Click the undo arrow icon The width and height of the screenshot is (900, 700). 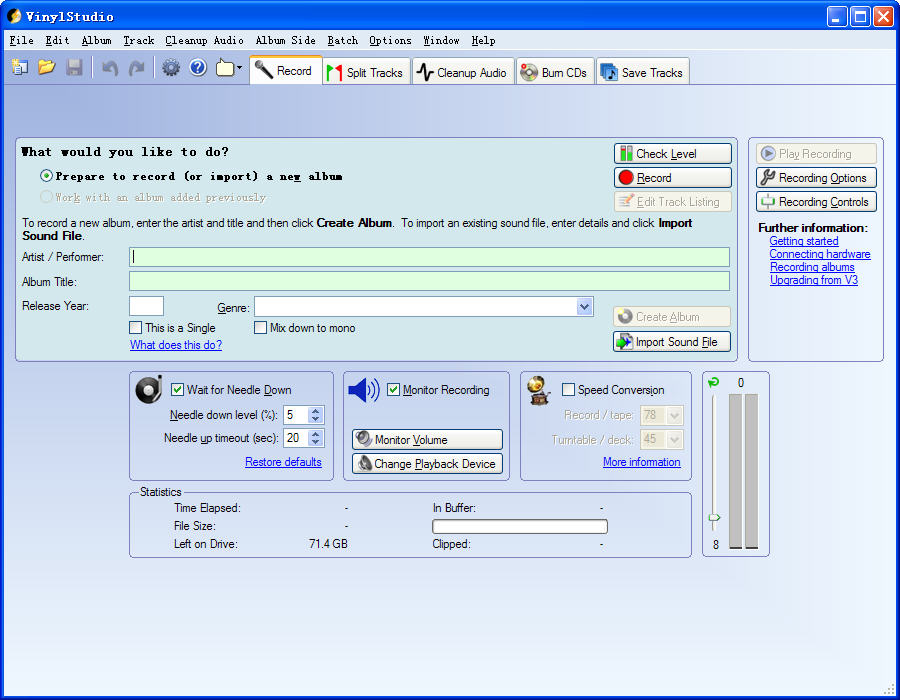pos(110,68)
